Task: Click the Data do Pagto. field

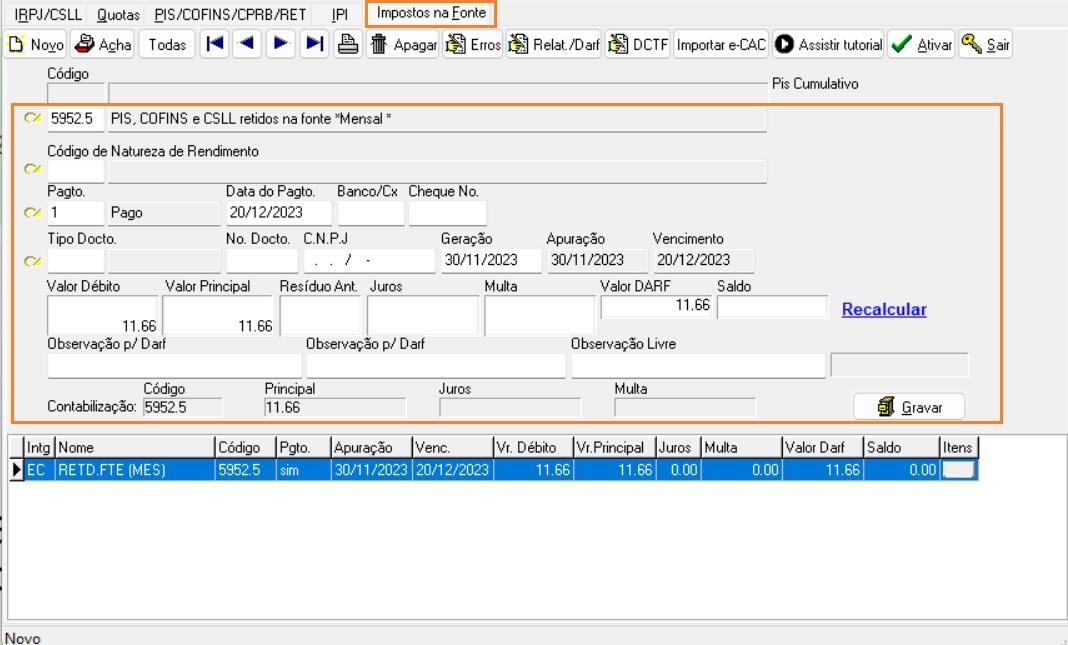Action: [279, 213]
